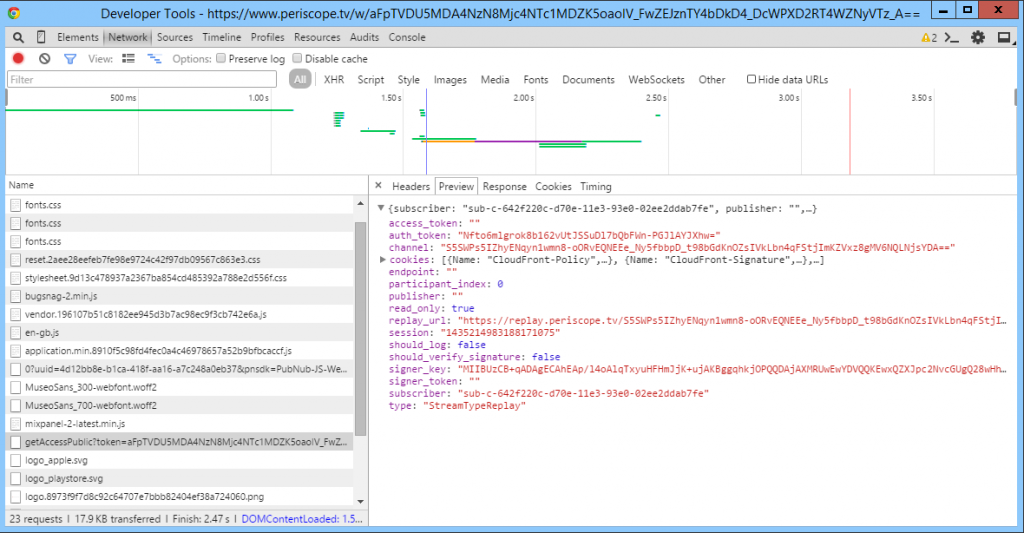Viewport: 1024px width, 533px height.
Task: Select the logo_apple.svg request
Action: click(x=180, y=460)
